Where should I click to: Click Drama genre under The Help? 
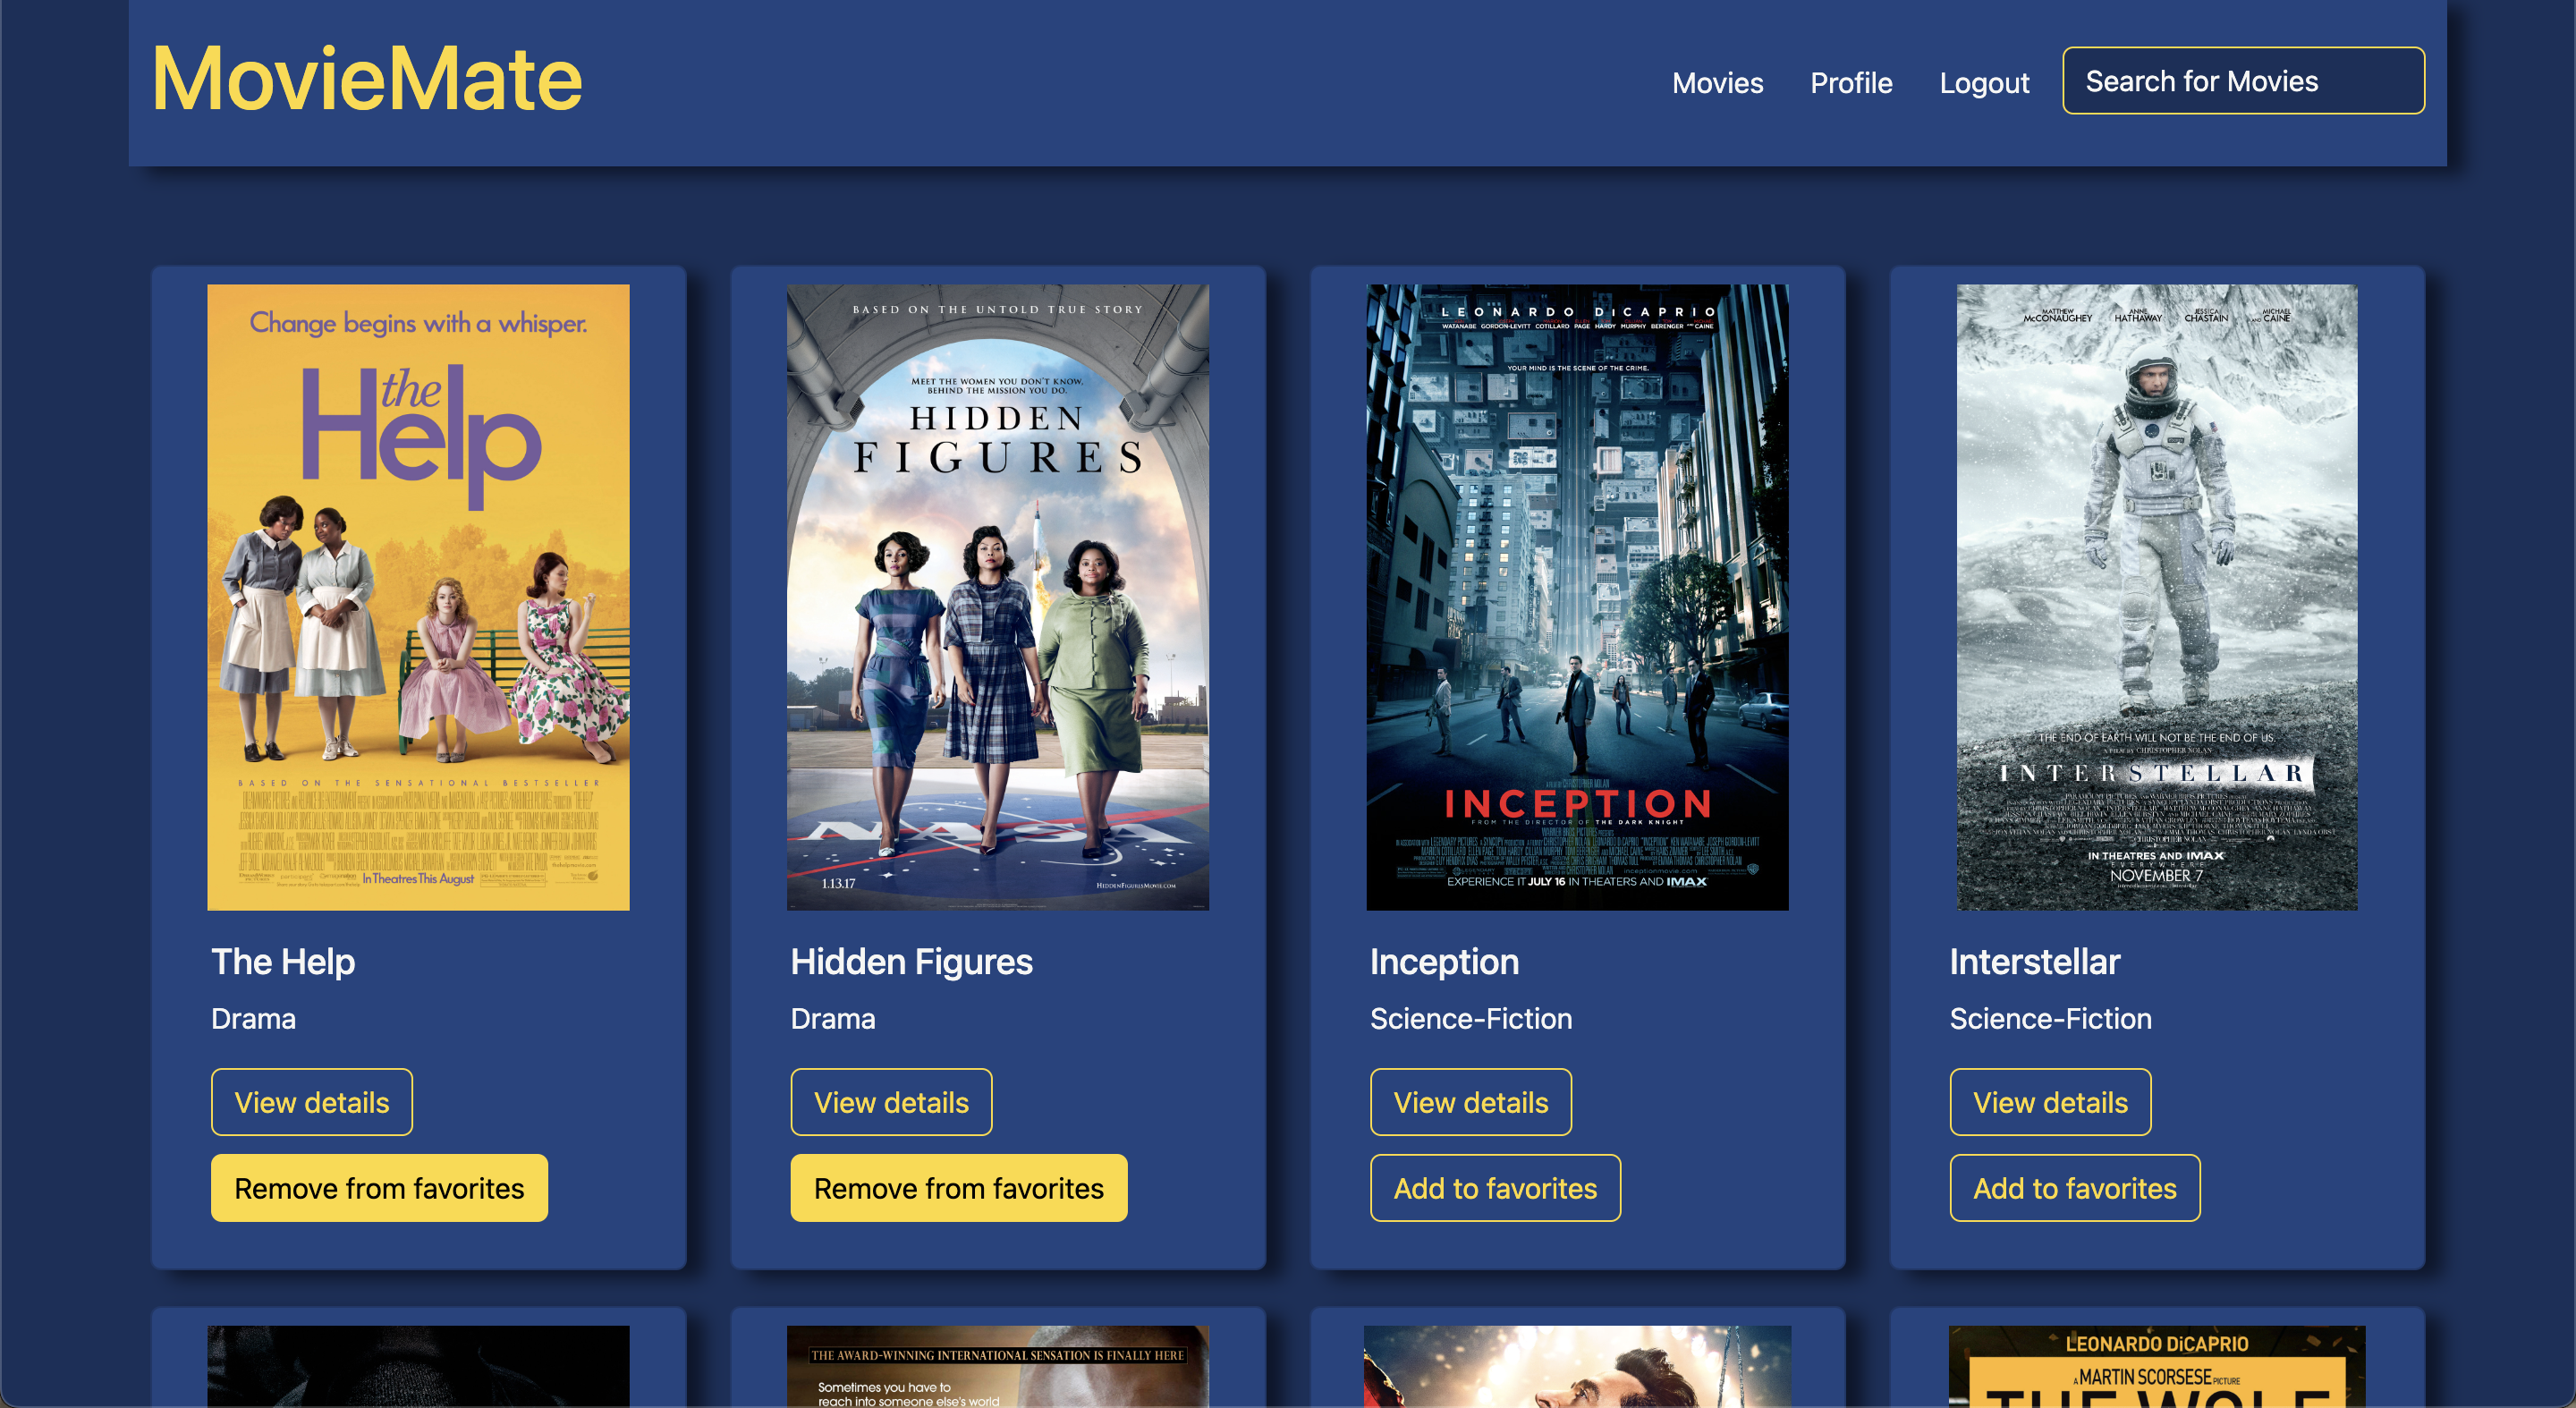click(253, 1018)
